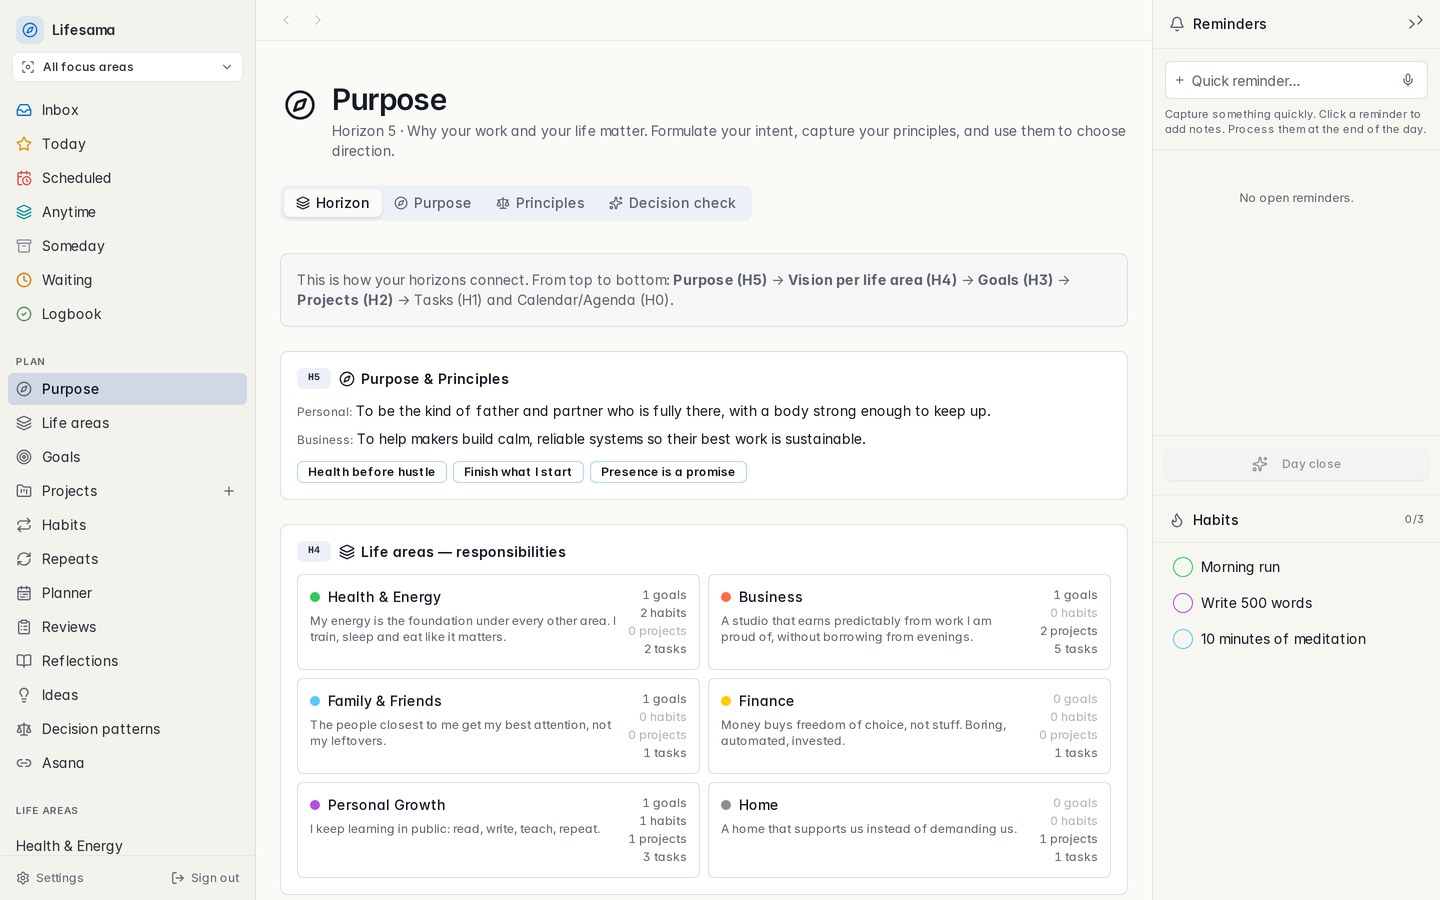Image resolution: width=1440 pixels, height=900 pixels.
Task: Click the Decision patterns scale icon
Action: (x=24, y=729)
